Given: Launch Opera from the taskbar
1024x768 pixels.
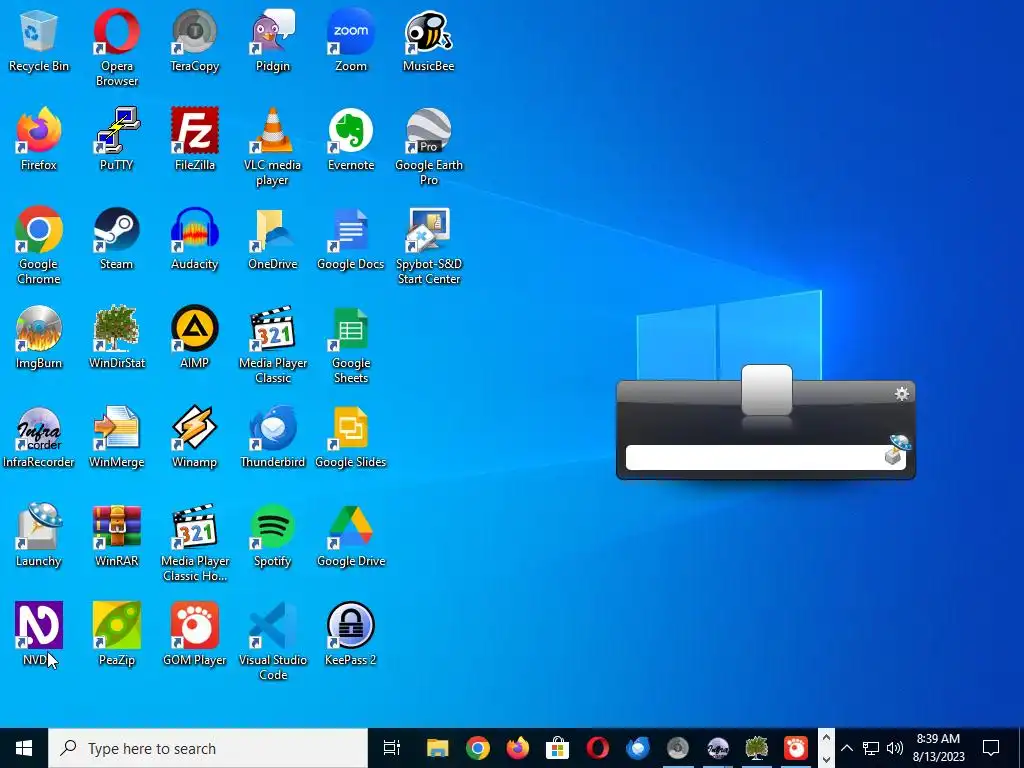Looking at the screenshot, I should [597, 748].
